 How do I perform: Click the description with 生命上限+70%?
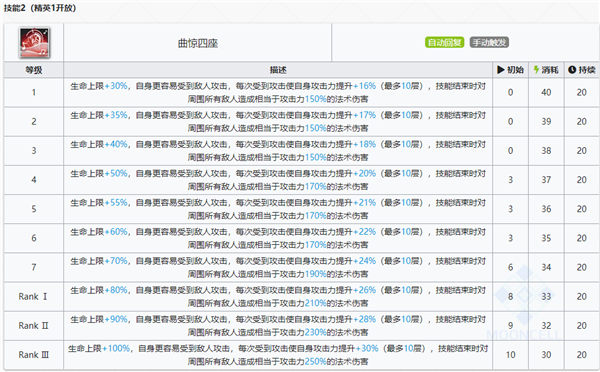point(278,267)
